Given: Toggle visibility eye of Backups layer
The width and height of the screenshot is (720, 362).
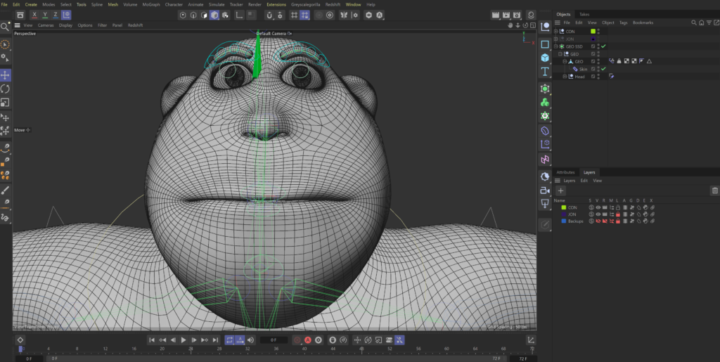Looking at the screenshot, I should click(598, 221).
